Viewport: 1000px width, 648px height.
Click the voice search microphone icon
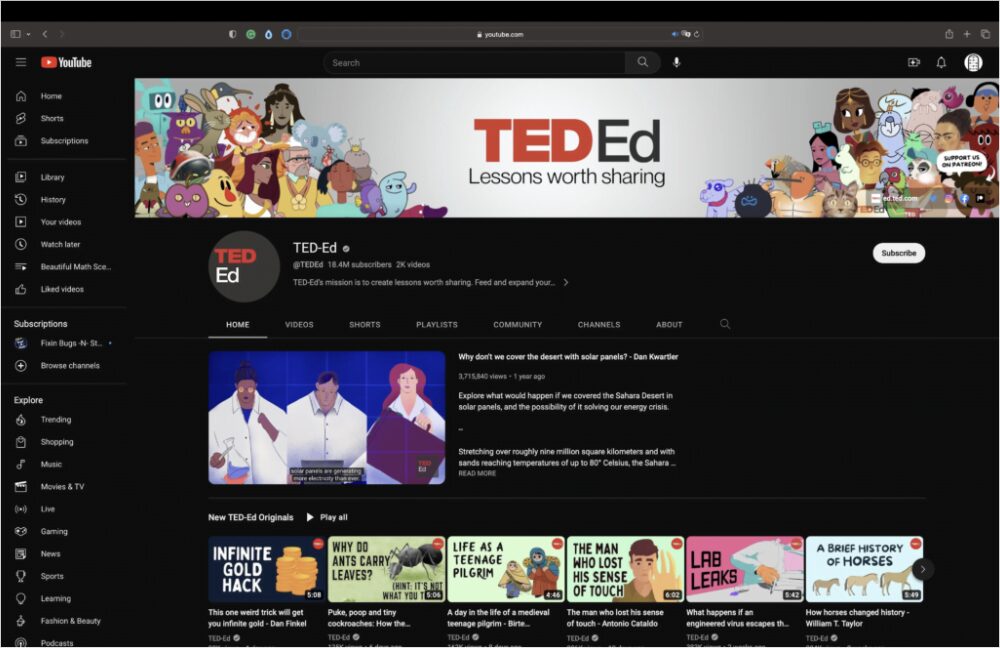677,62
